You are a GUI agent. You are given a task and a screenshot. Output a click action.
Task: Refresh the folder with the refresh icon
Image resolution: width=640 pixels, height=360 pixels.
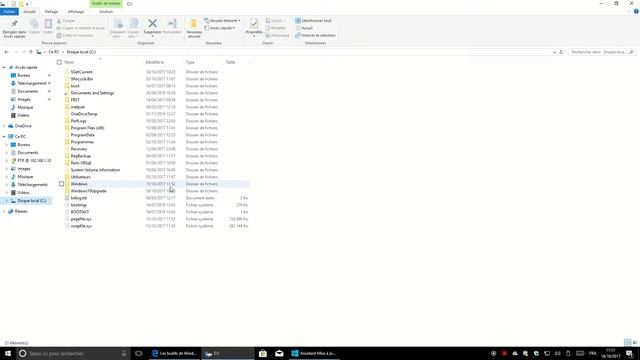click(561, 52)
